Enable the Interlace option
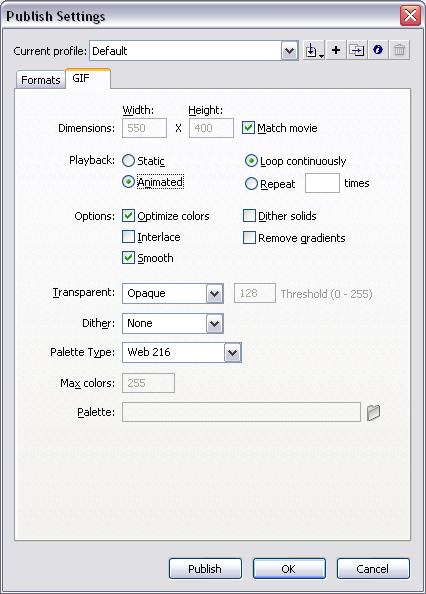Viewport: 426px width, 594px height. (x=128, y=237)
